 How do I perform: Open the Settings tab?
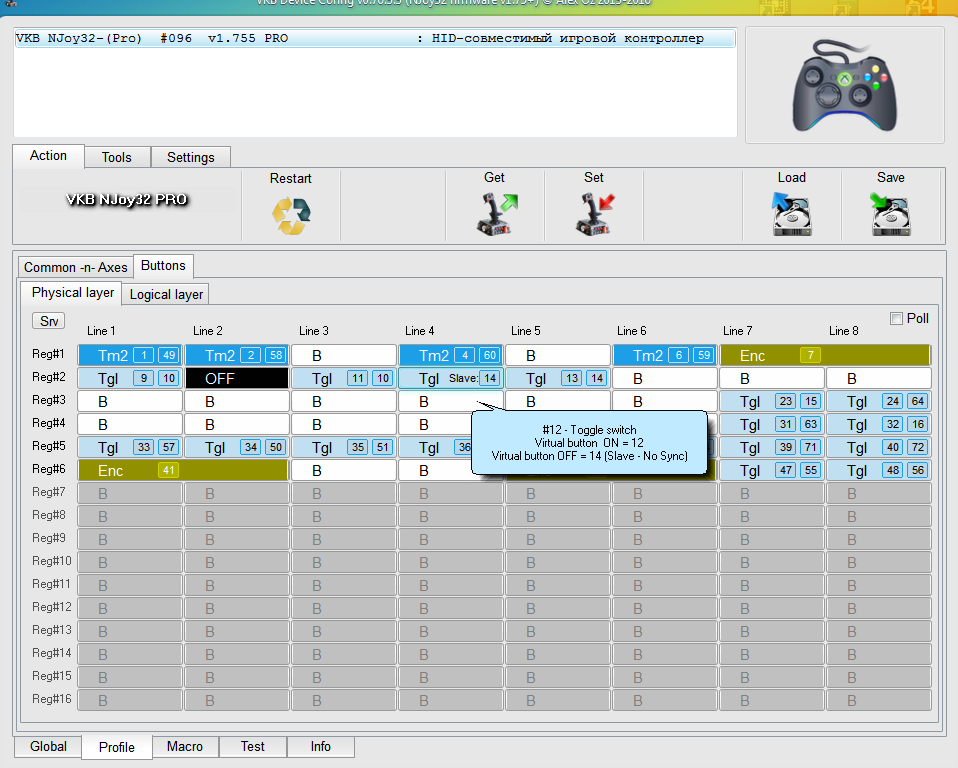coord(191,157)
